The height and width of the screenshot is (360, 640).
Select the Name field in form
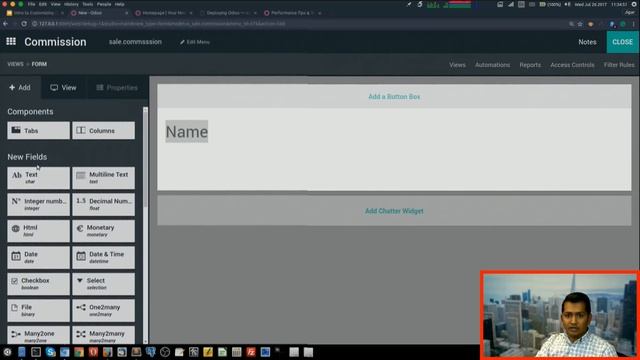point(187,131)
